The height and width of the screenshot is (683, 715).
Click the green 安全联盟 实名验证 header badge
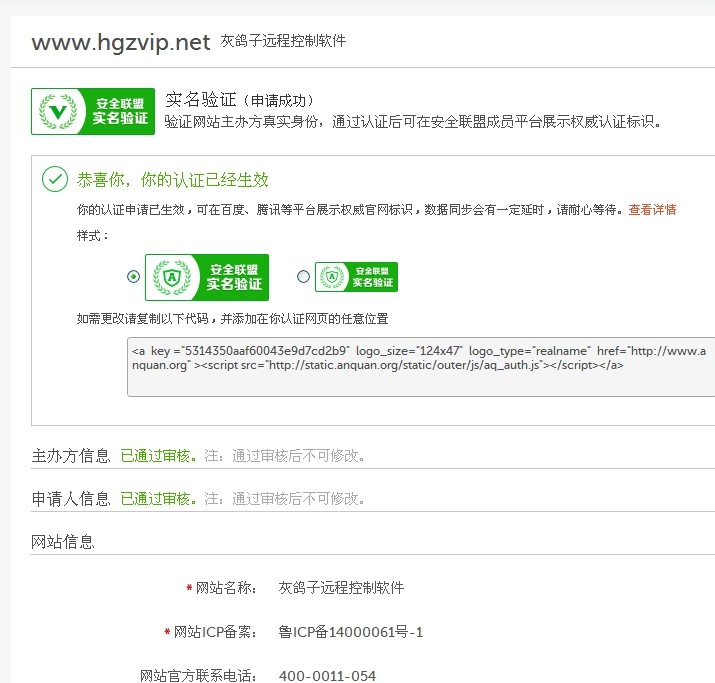pyautogui.click(x=93, y=111)
